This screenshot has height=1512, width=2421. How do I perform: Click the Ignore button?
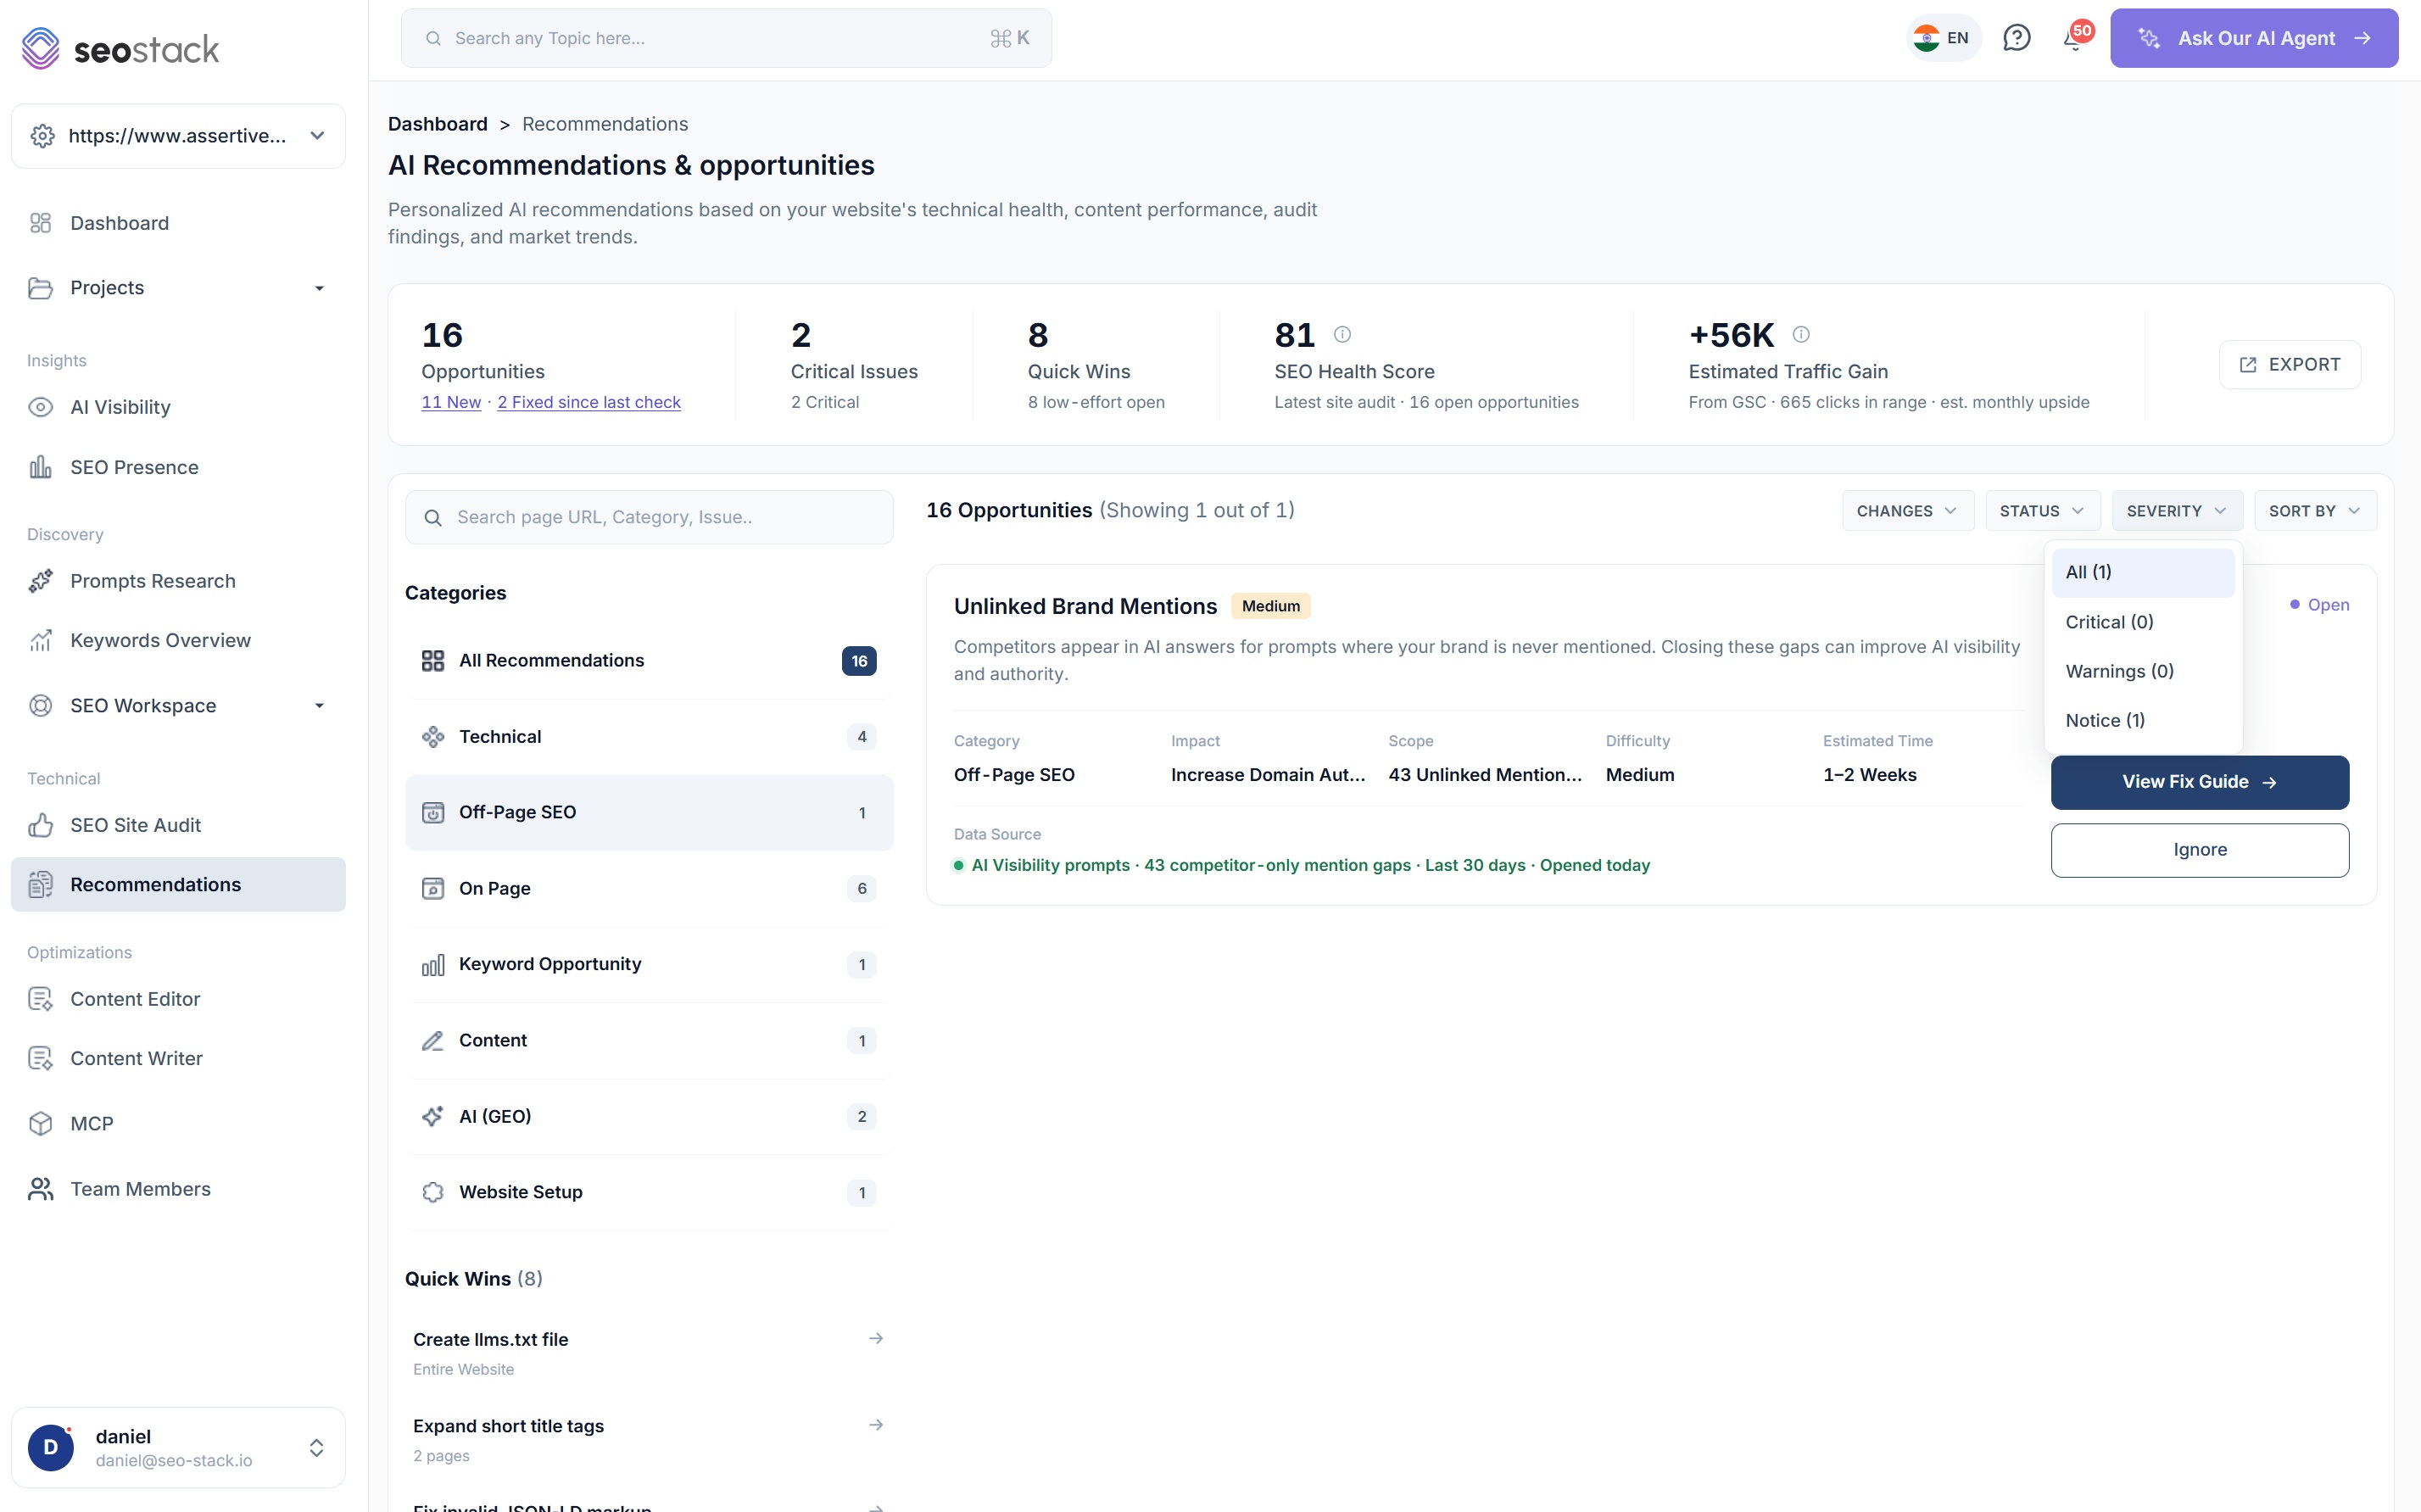tap(2199, 850)
